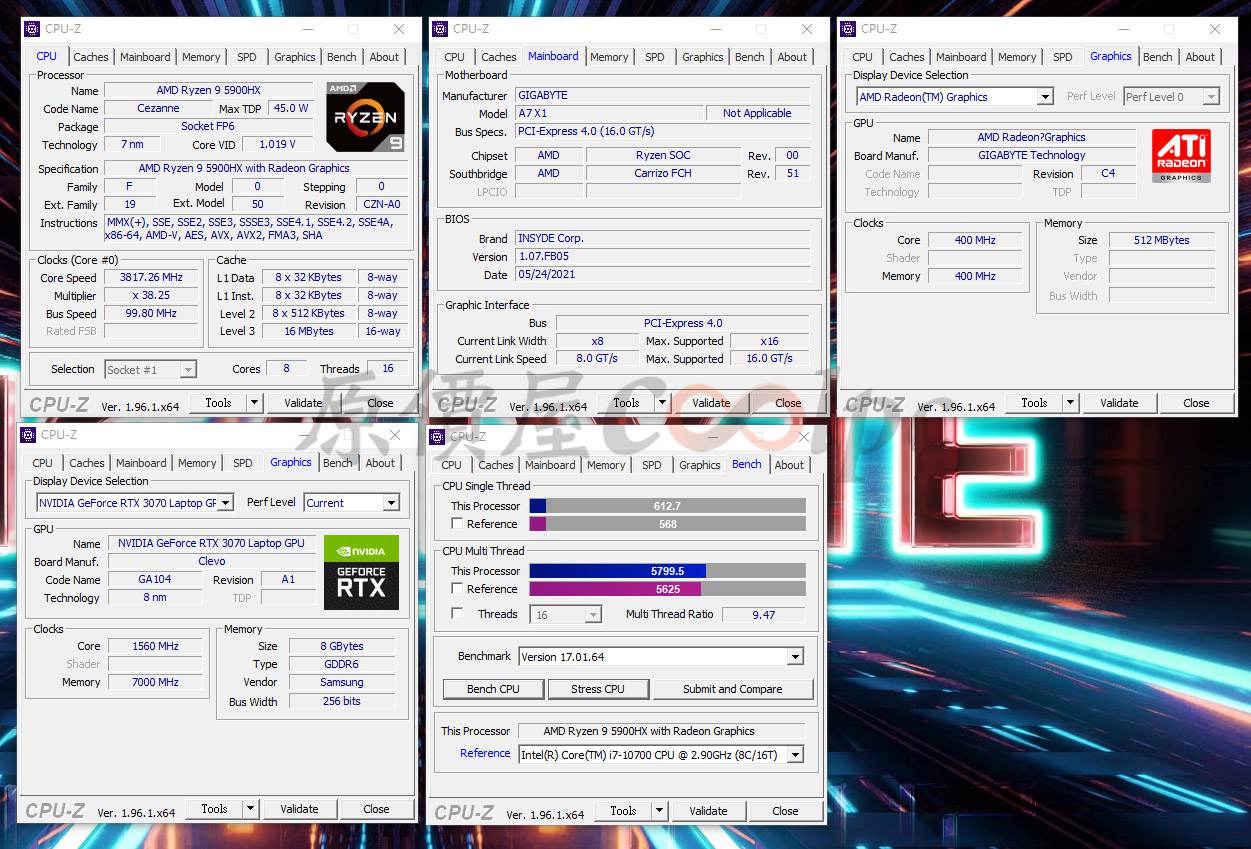This screenshot has width=1251, height=849.
Task: Open the Threads count 16 dropdown
Action: [593, 615]
